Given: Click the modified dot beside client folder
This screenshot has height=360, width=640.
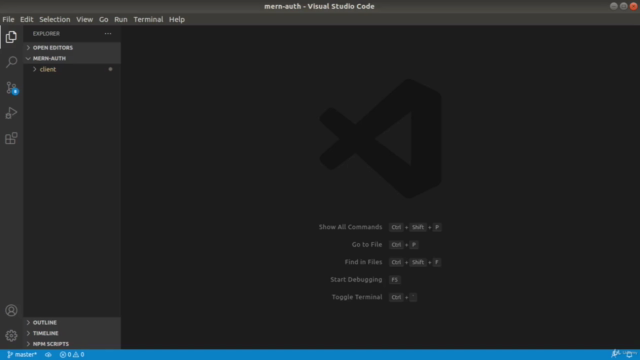Looking at the screenshot, I should (x=110, y=69).
